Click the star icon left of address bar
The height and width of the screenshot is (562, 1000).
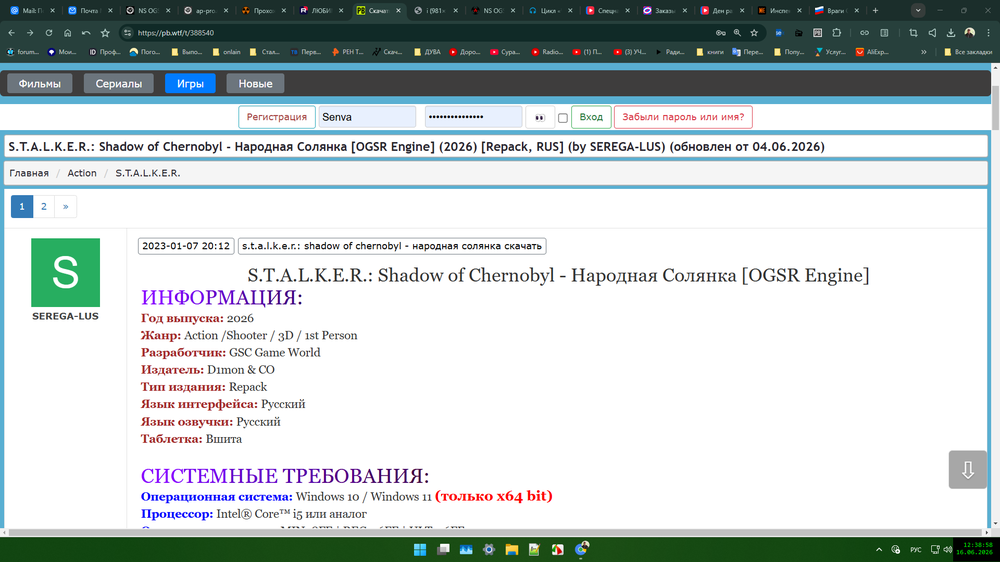(x=105, y=33)
